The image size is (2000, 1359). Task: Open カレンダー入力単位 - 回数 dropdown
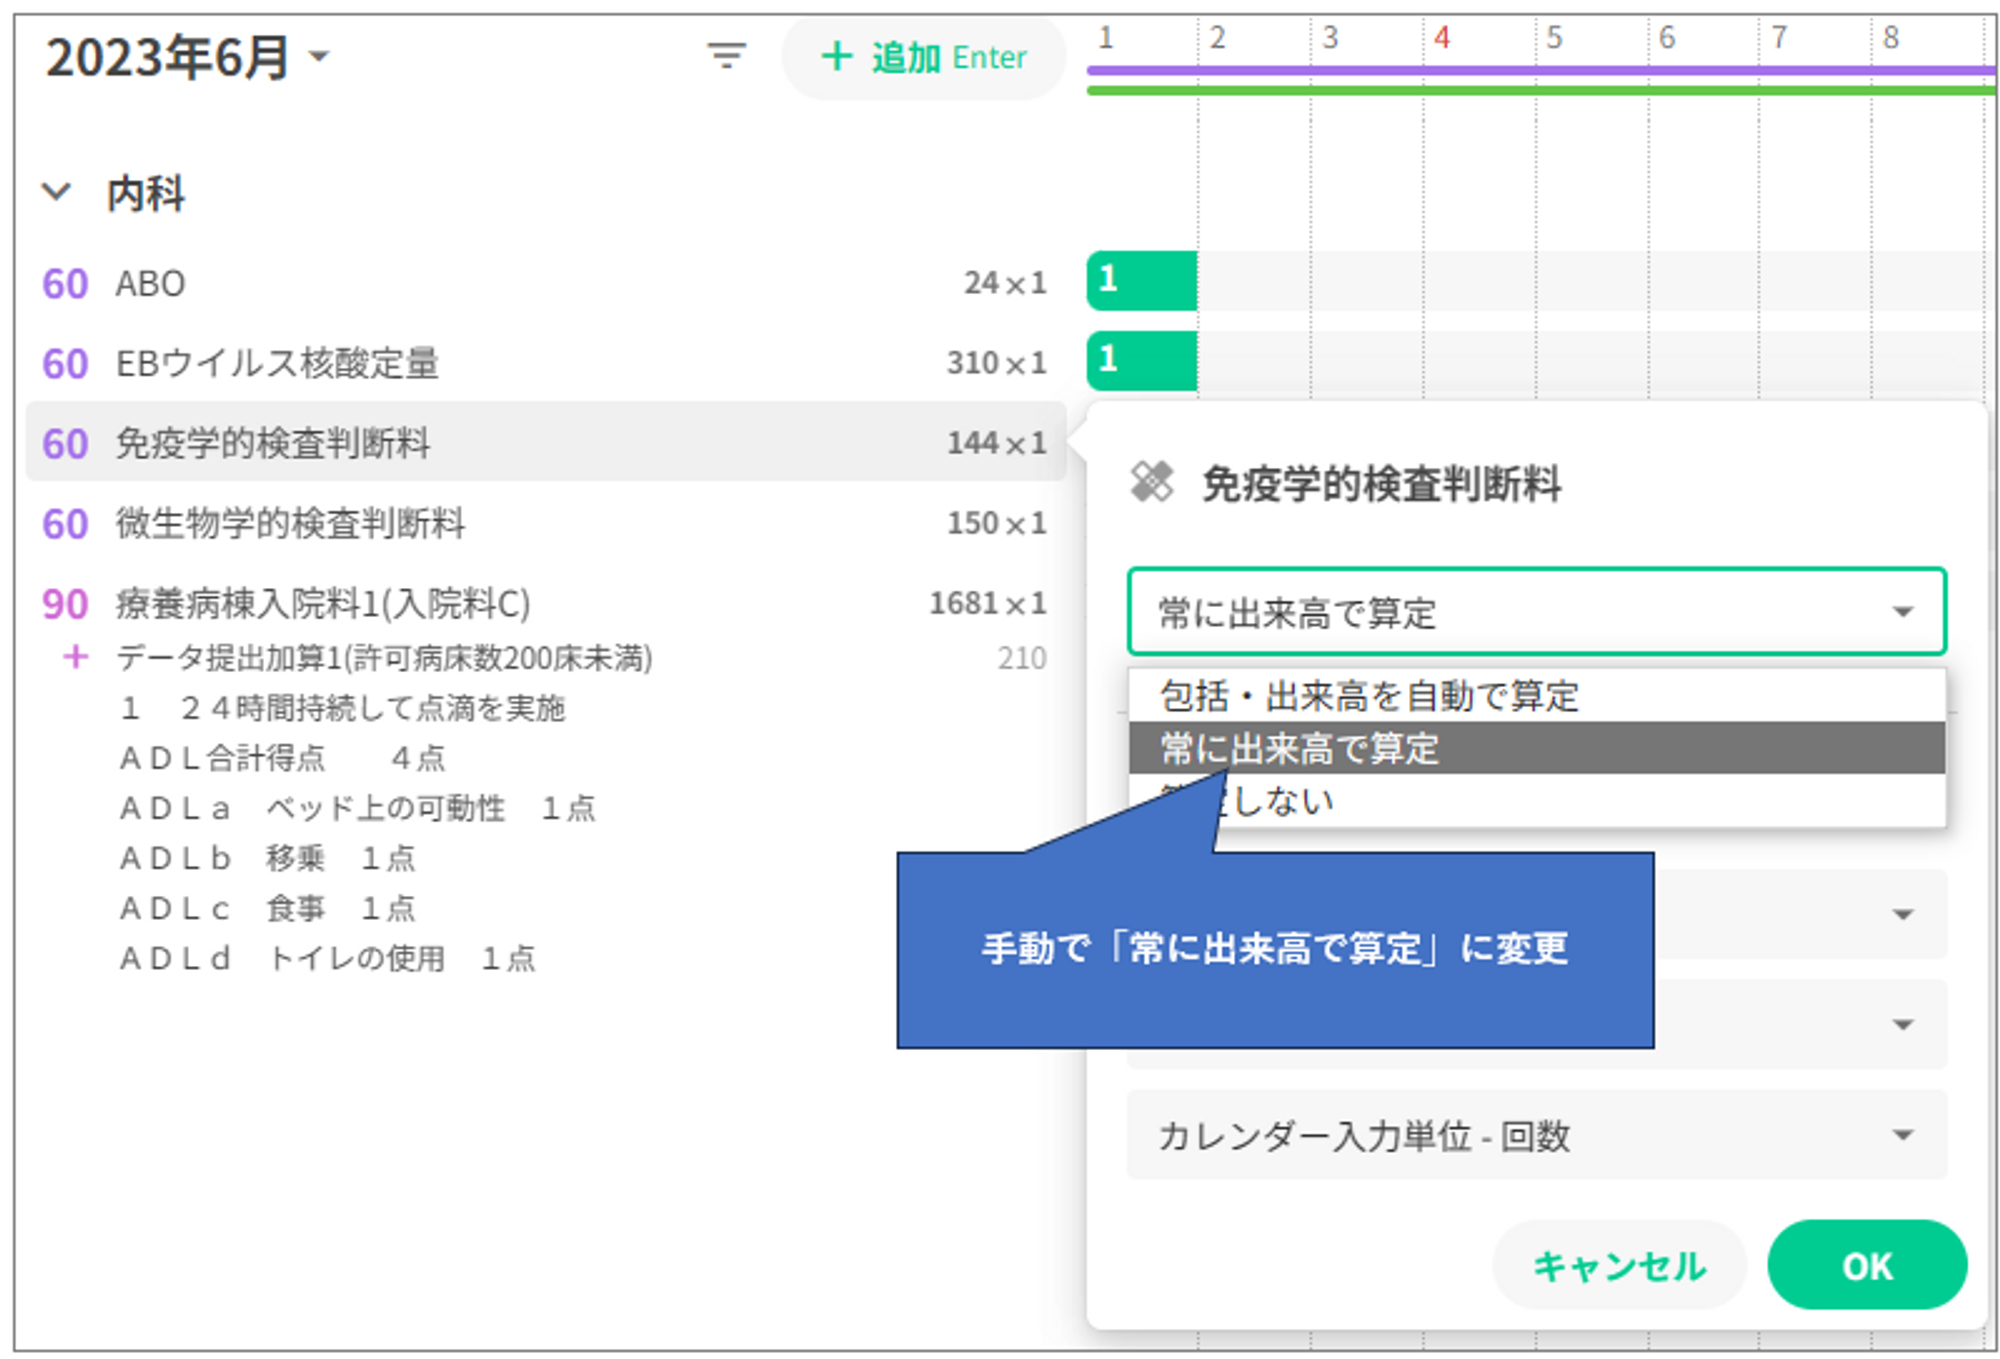coord(1535,1135)
